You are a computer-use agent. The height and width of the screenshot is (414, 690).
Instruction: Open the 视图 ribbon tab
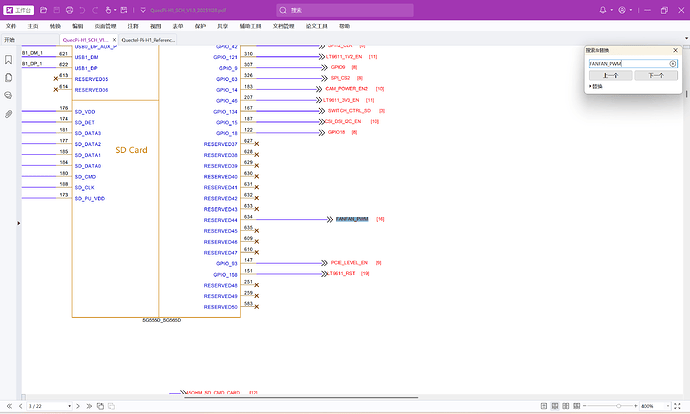pos(155,26)
